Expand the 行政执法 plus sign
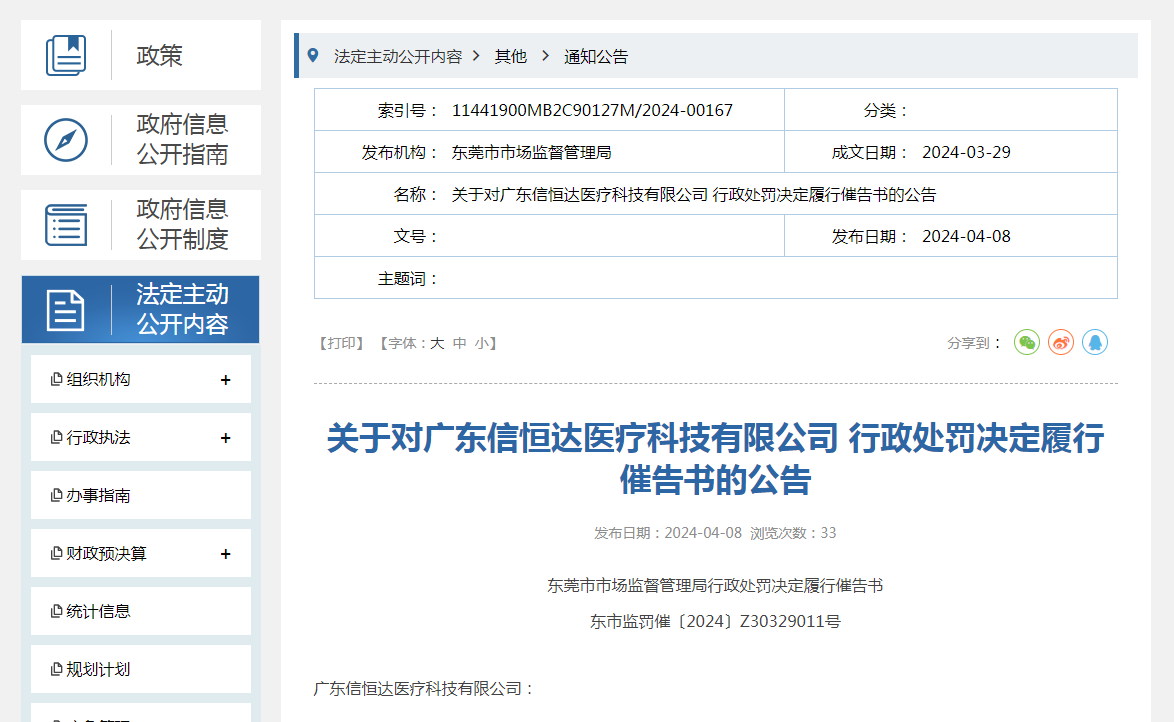Viewport: 1174px width, 722px height. pos(225,437)
